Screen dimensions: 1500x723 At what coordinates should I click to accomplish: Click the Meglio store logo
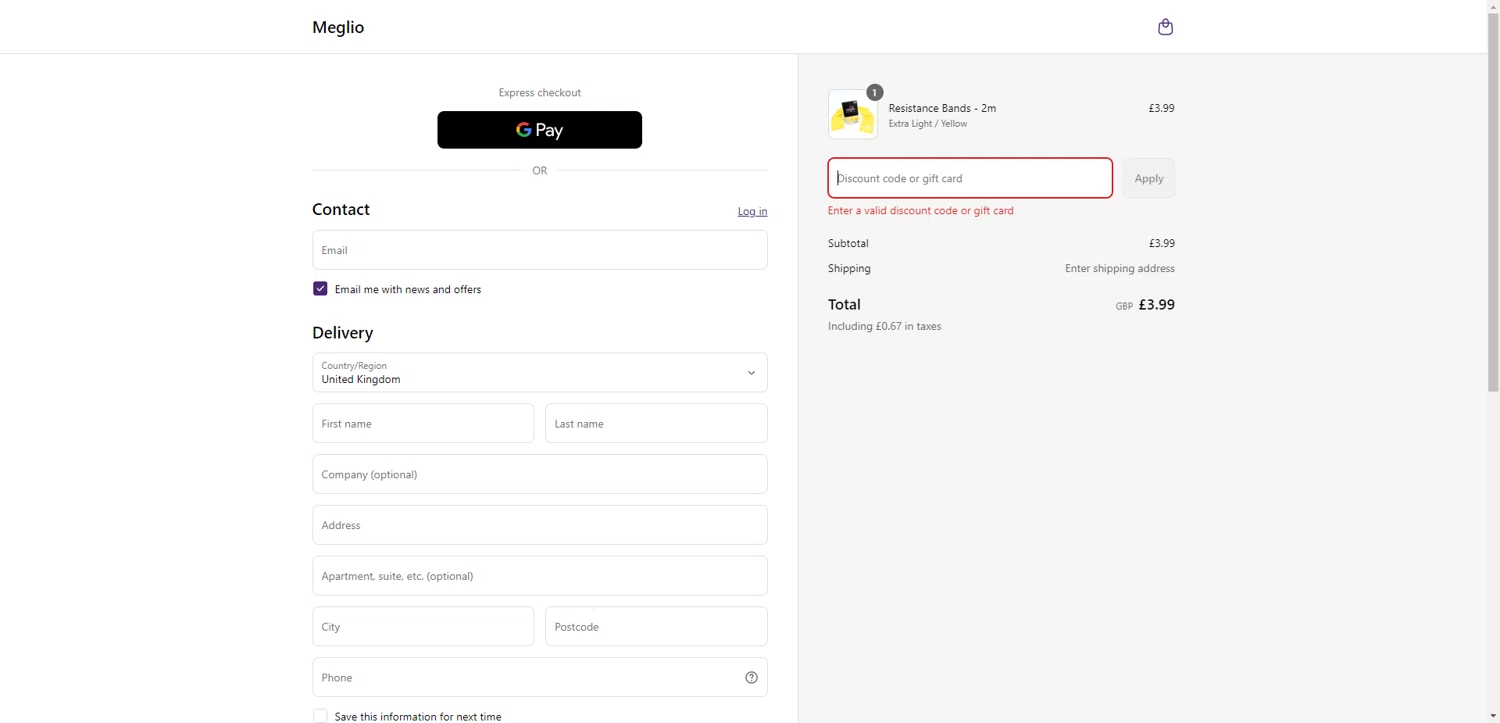pos(338,27)
